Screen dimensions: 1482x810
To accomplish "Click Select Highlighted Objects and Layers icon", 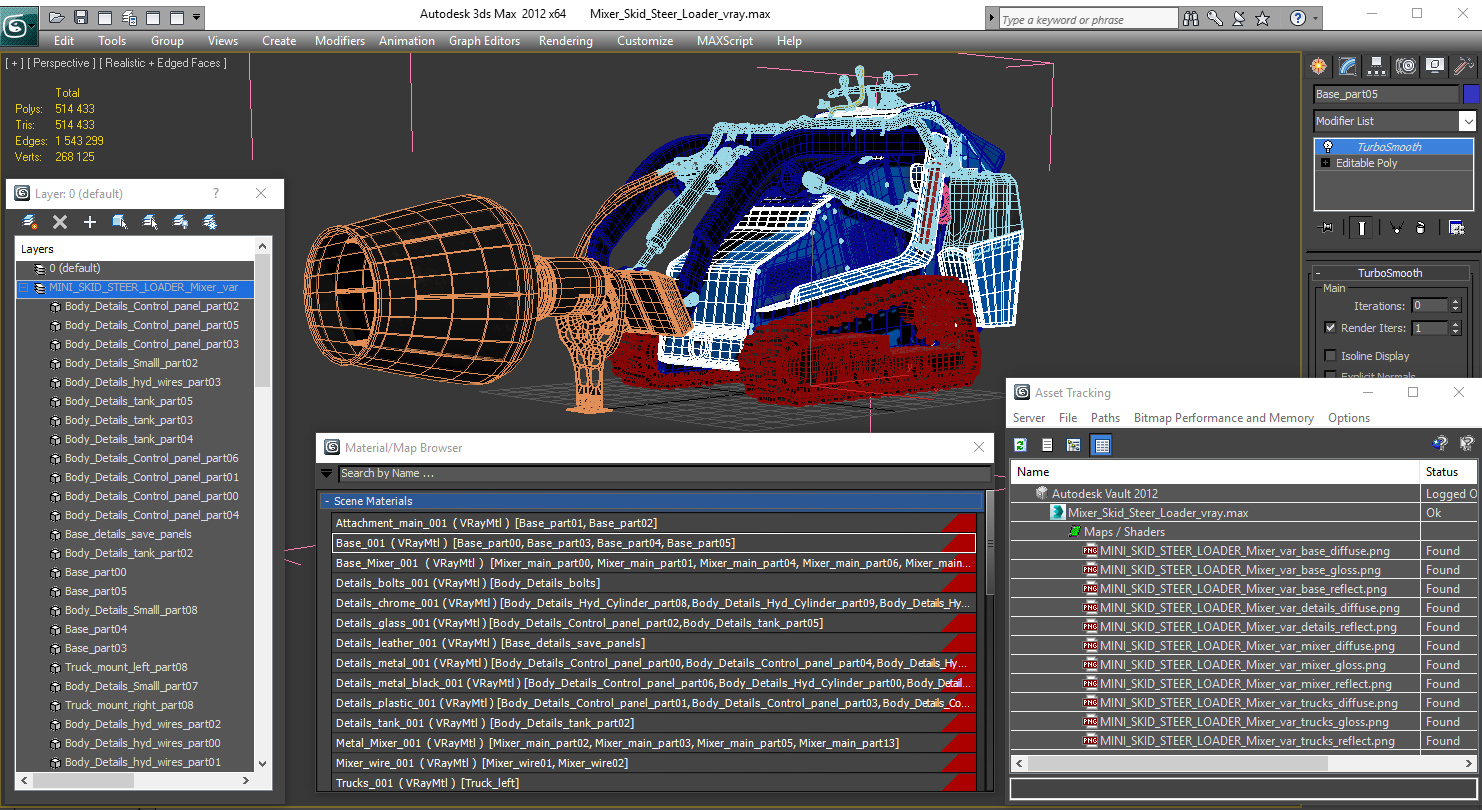I will coord(120,222).
